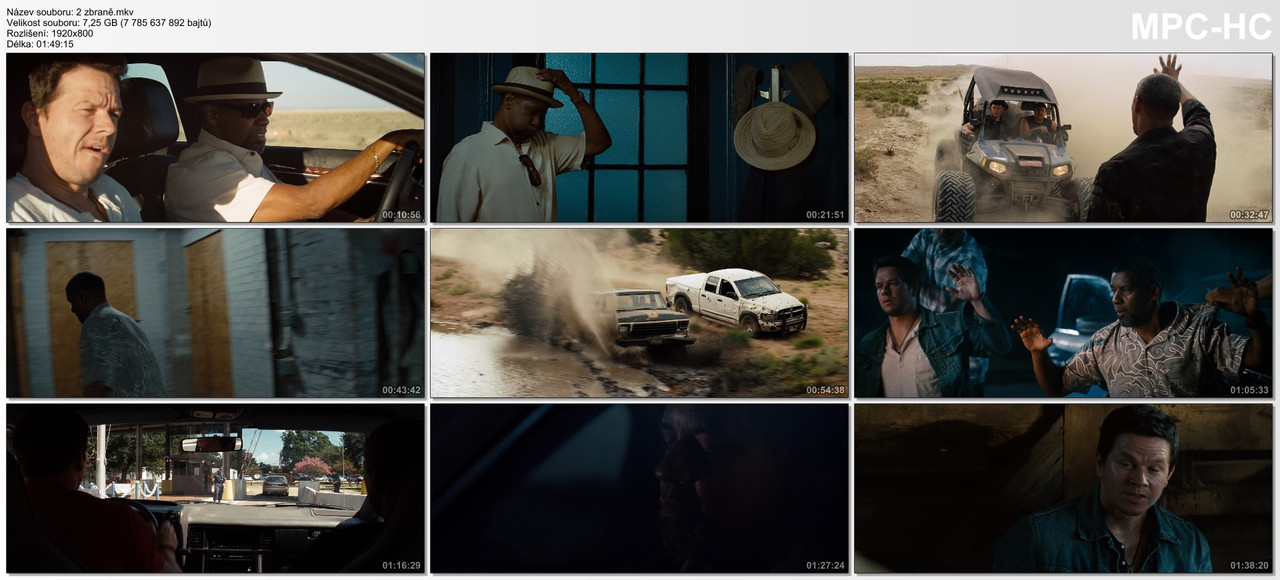Click the 00:54:38 timestamp label
Screen dimensions: 1280x580
pos(826,390)
